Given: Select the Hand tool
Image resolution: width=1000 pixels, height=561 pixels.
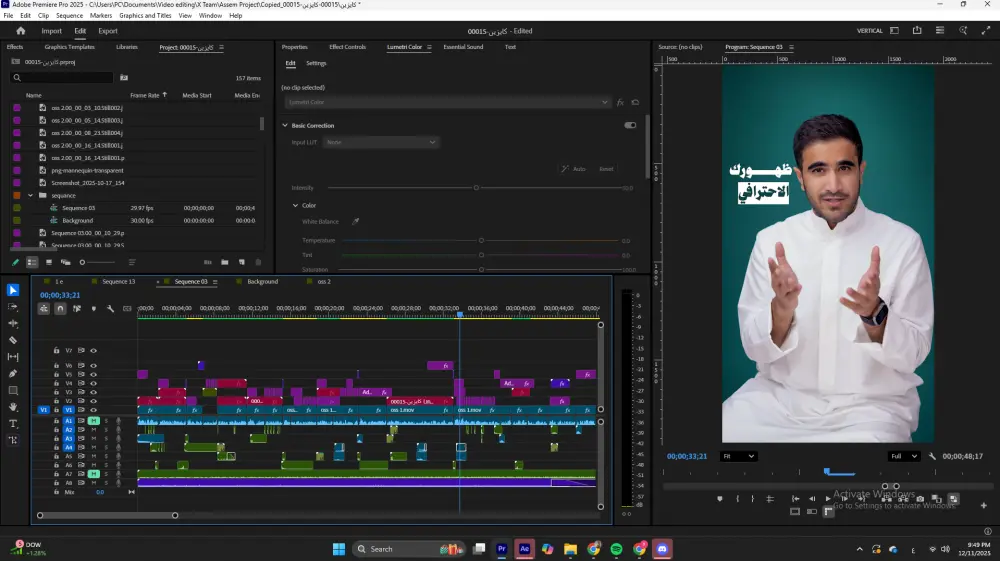Looking at the screenshot, I should tap(13, 407).
